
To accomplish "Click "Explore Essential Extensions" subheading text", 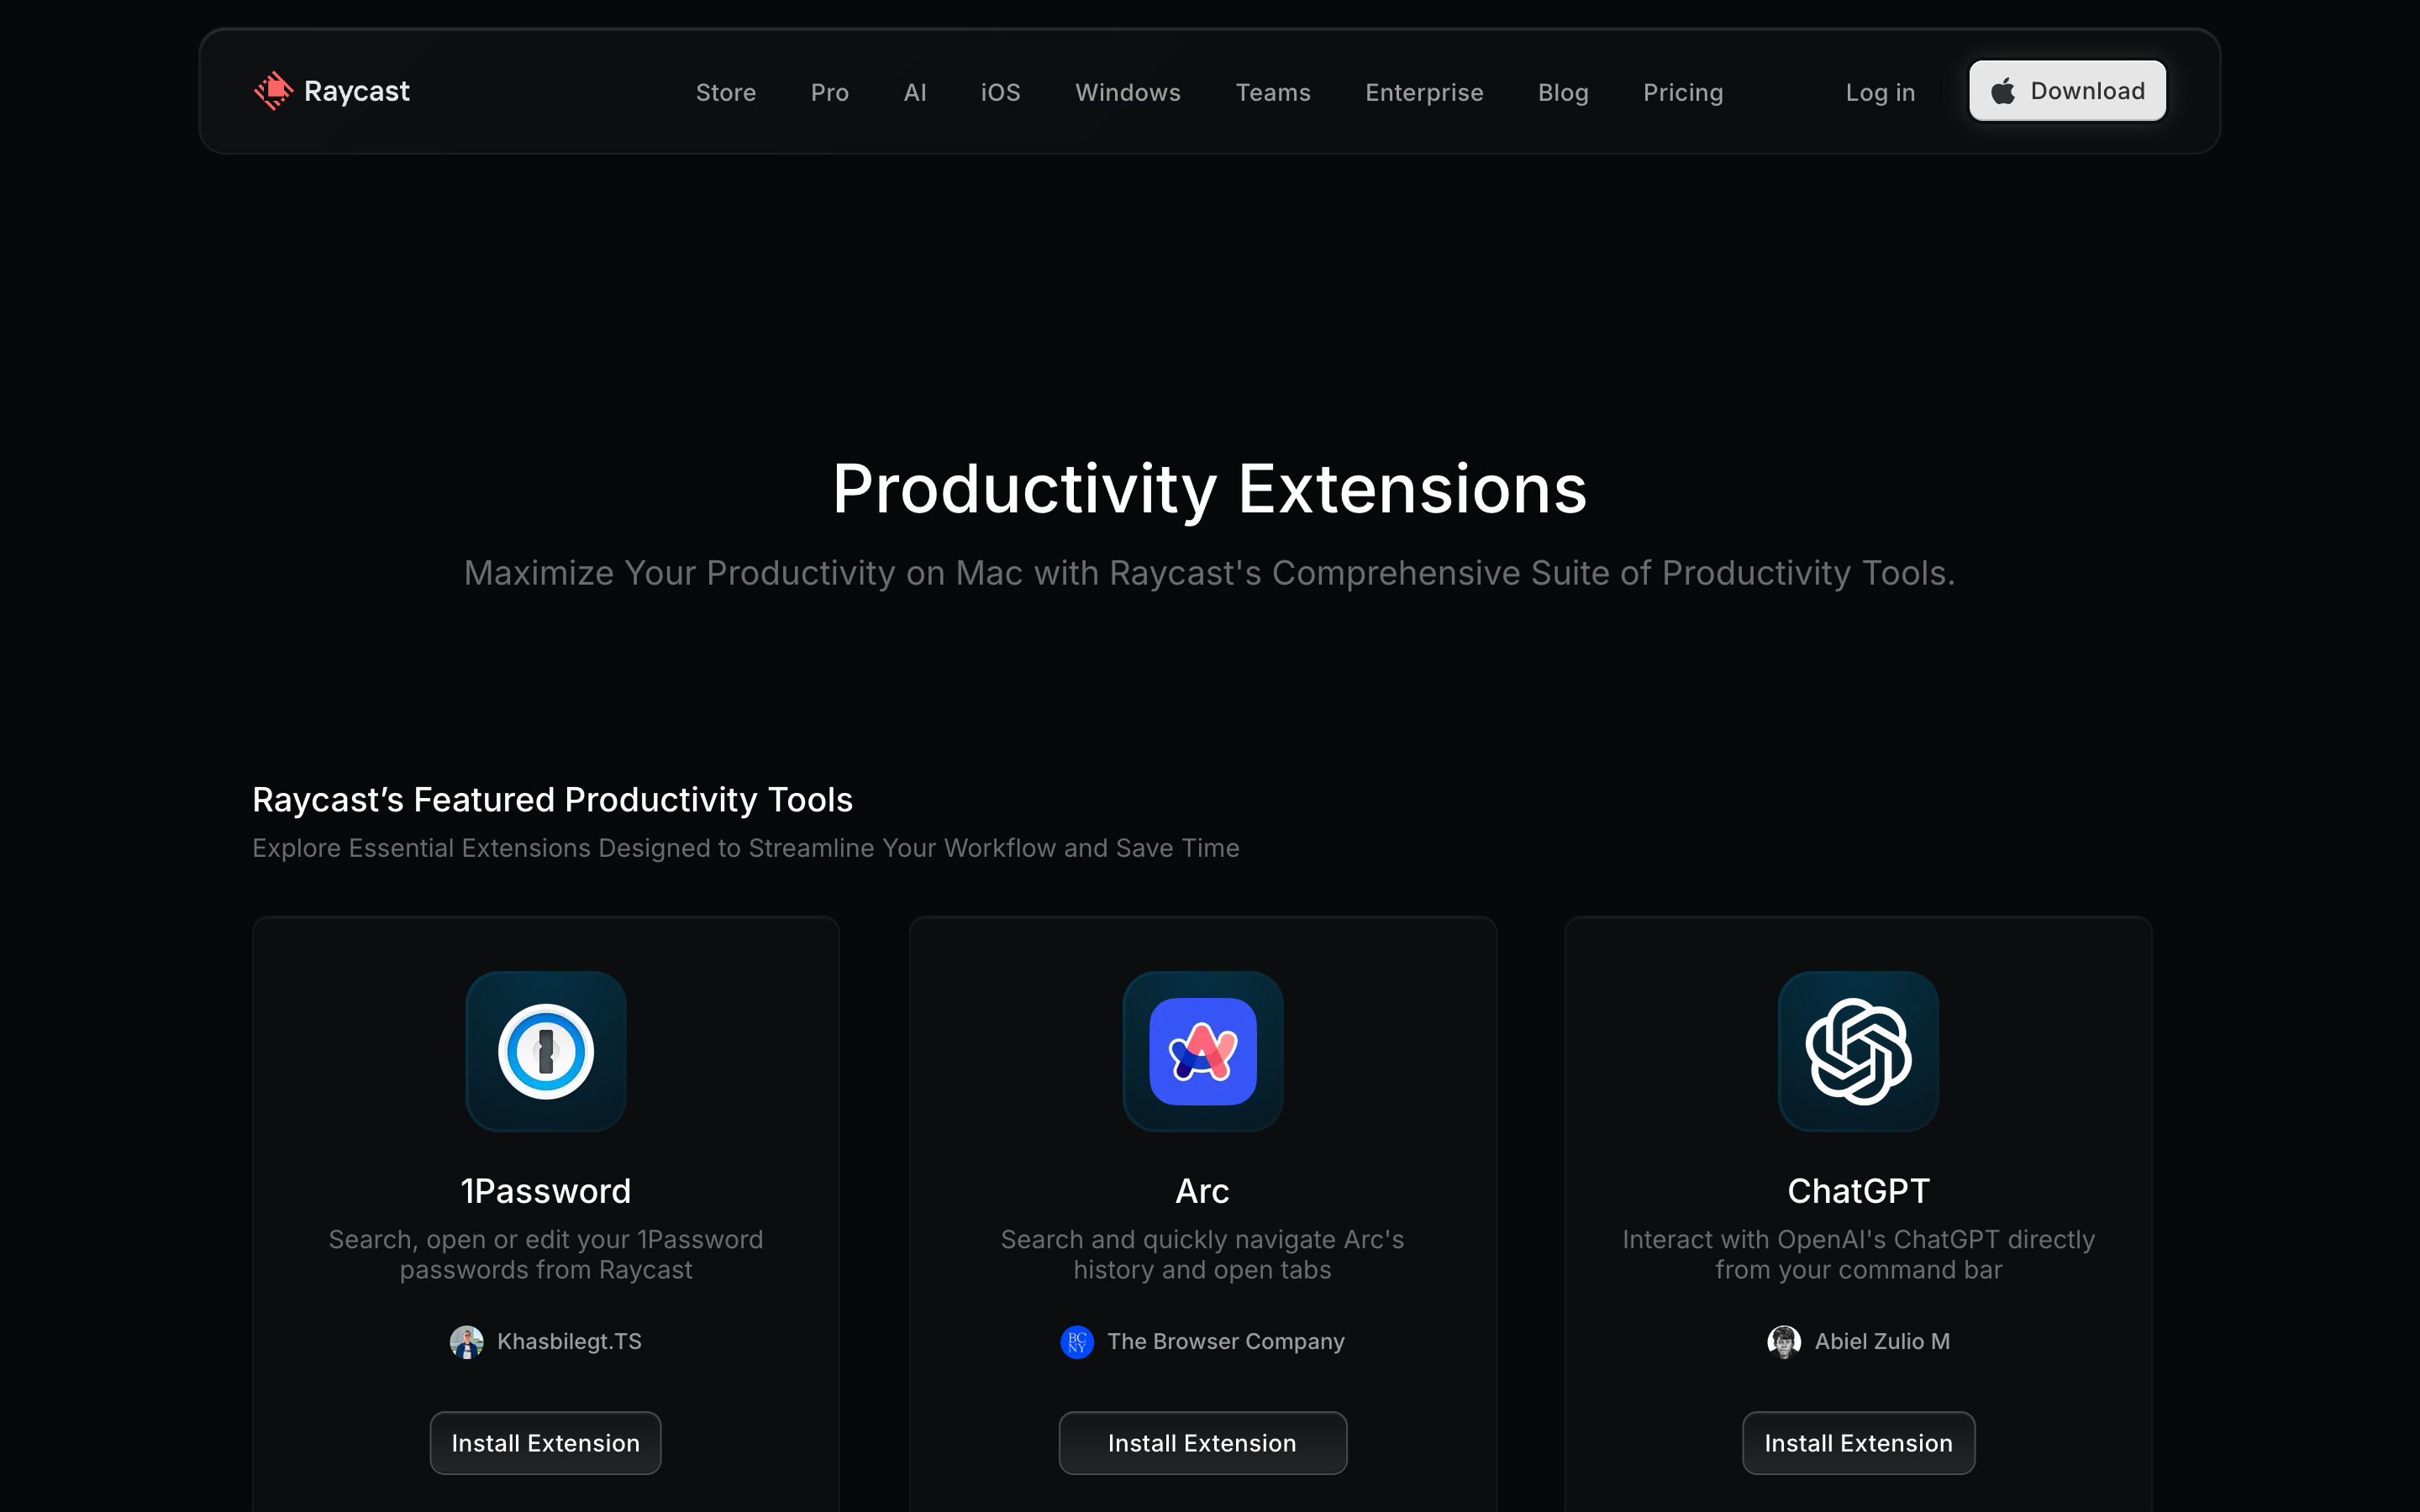I will 746,848.
